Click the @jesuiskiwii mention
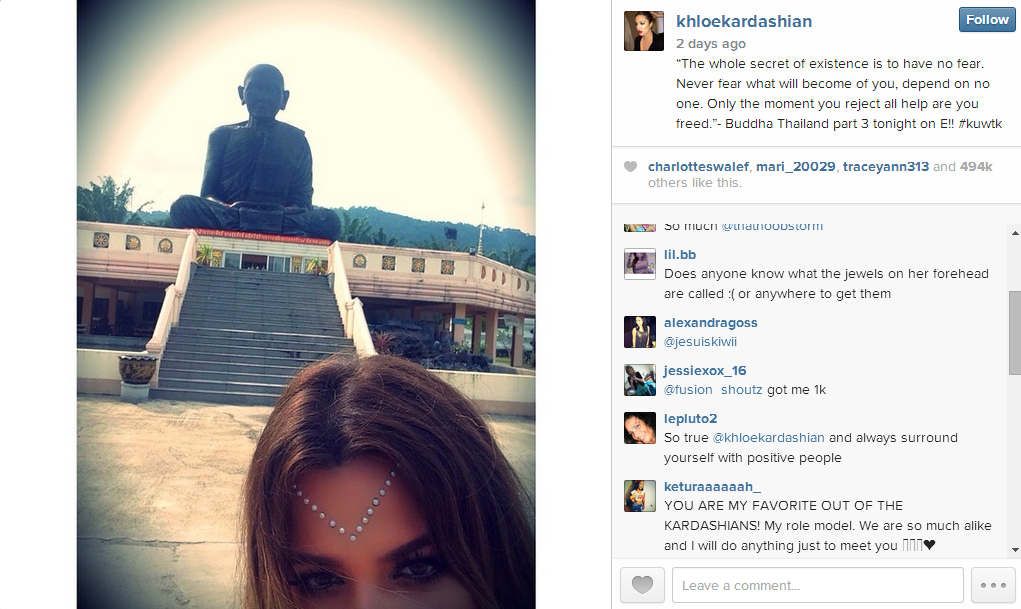Screen dimensions: 1021x609 coord(700,342)
